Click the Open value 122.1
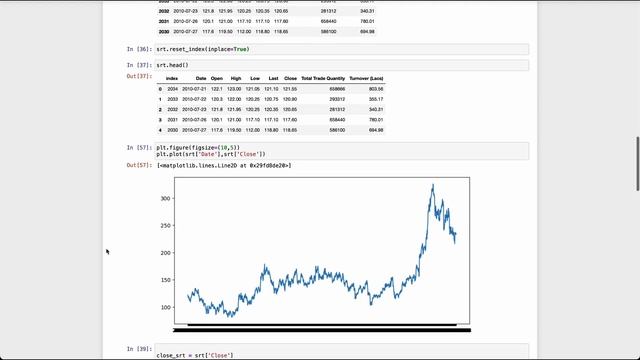The image size is (640, 360). pyautogui.click(x=217, y=89)
